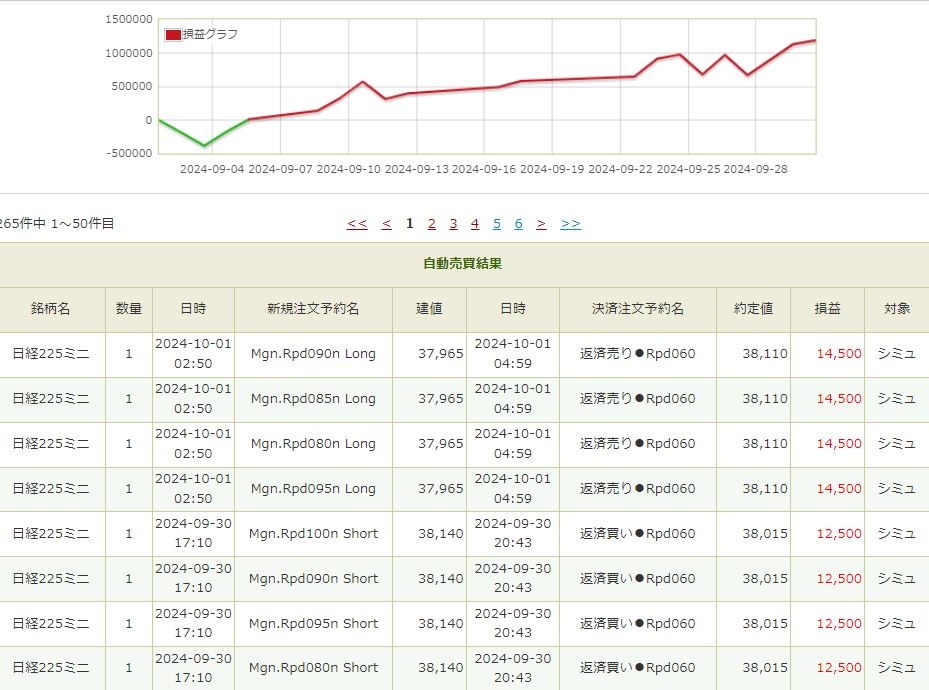Click the 約定値 column header
The height and width of the screenshot is (690, 929).
tap(753, 309)
